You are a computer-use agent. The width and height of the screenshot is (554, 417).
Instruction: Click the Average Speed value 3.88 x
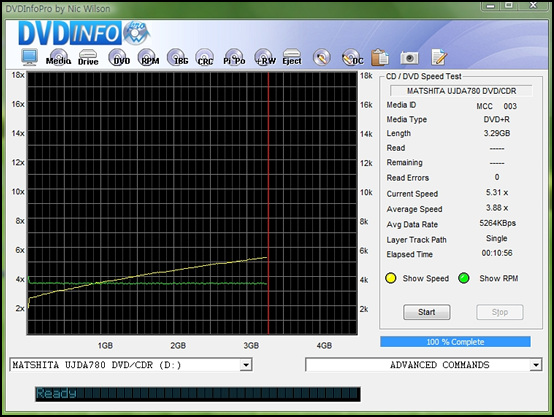click(496, 208)
